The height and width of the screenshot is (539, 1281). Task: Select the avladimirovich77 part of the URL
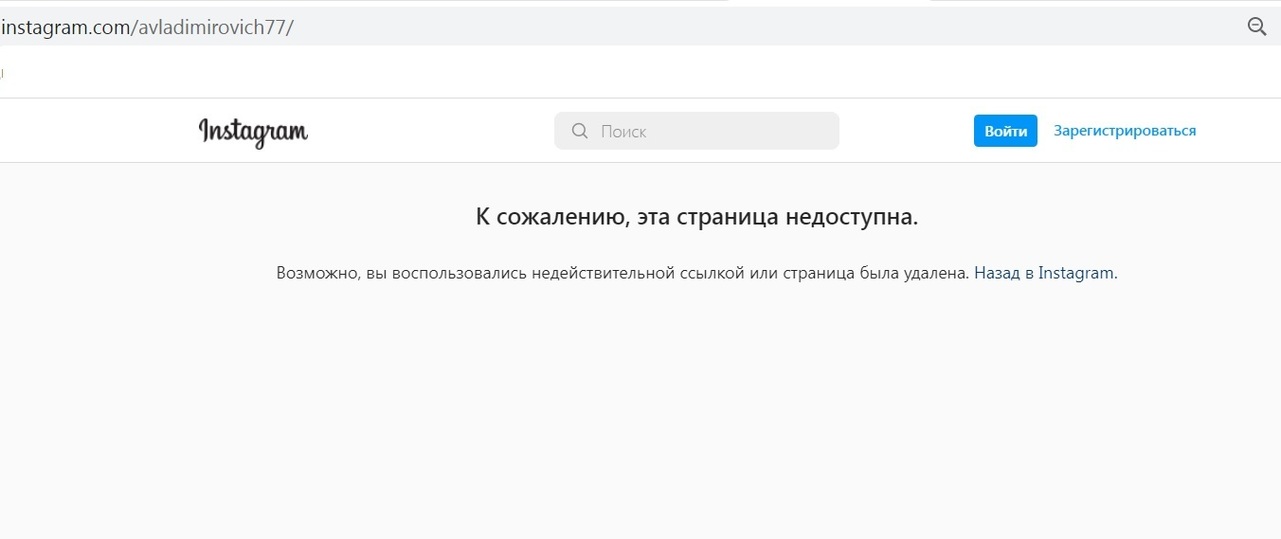[210, 27]
